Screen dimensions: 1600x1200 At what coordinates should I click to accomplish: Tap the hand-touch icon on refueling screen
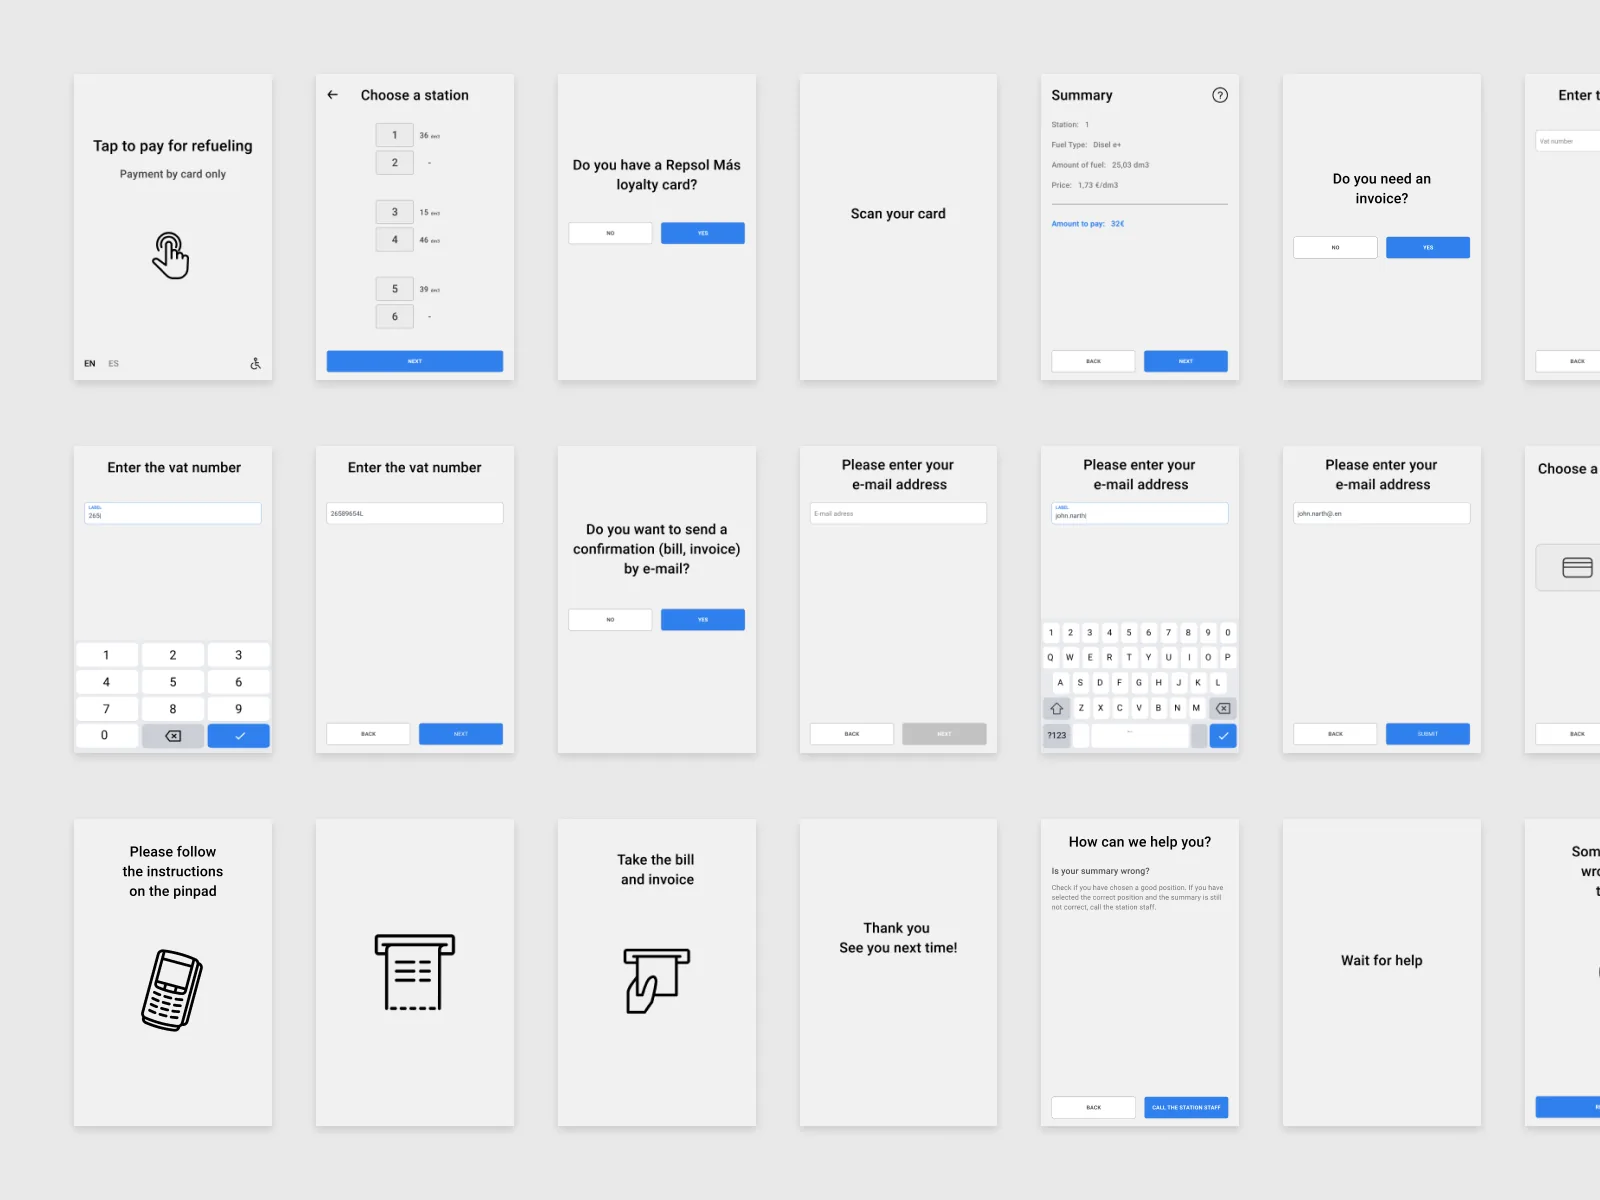[171, 256]
